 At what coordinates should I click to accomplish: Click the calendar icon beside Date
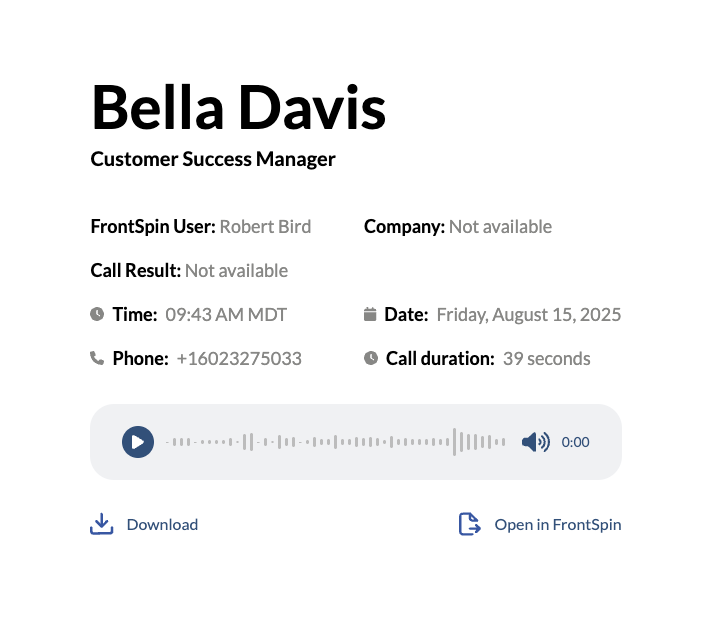click(370, 314)
